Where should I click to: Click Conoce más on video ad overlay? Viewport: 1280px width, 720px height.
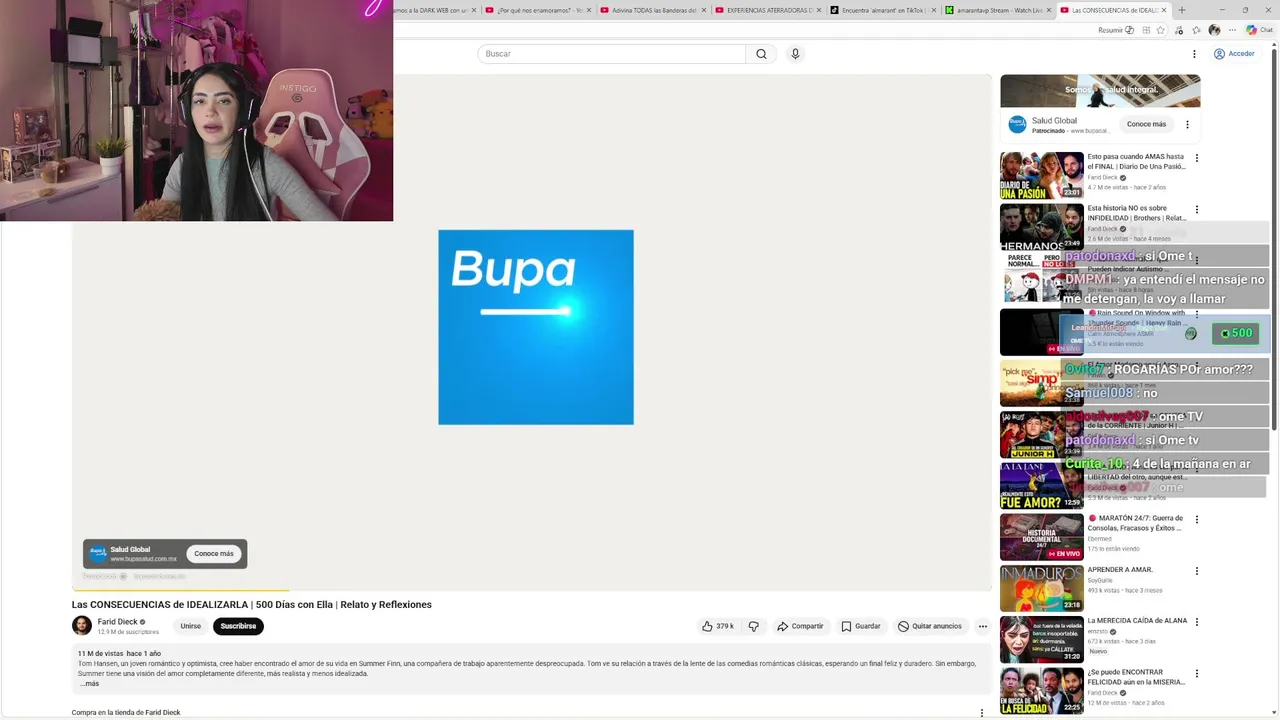pyautogui.click(x=214, y=553)
